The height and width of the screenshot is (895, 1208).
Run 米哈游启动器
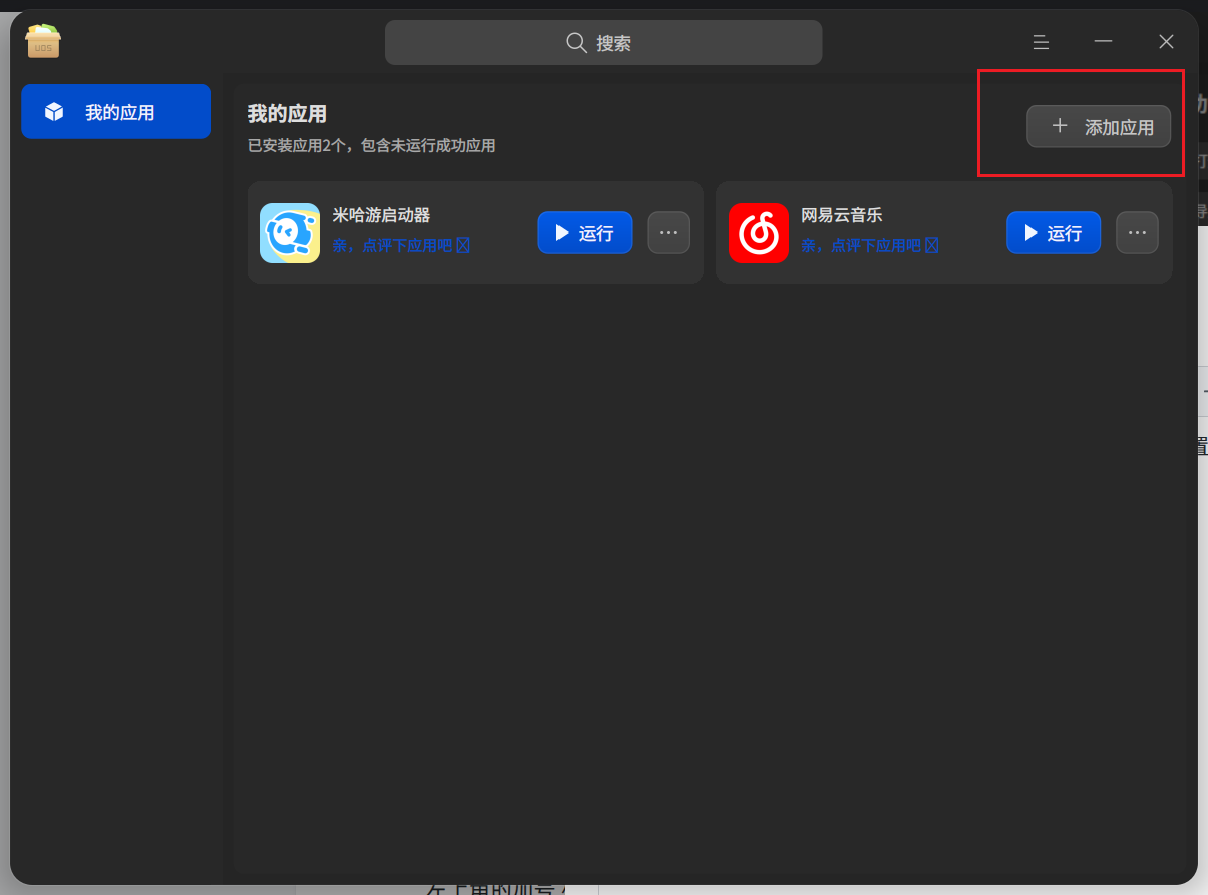click(x=585, y=233)
